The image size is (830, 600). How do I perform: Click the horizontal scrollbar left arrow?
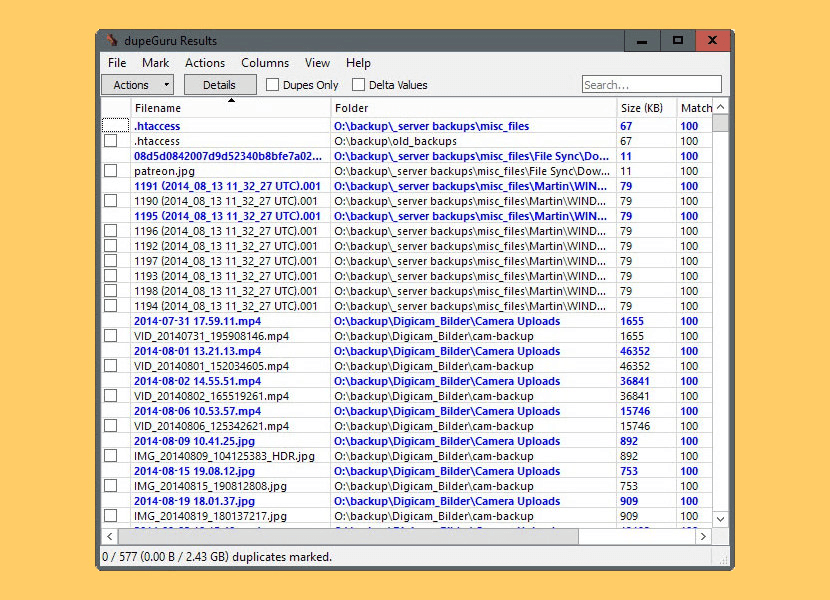(x=110, y=537)
